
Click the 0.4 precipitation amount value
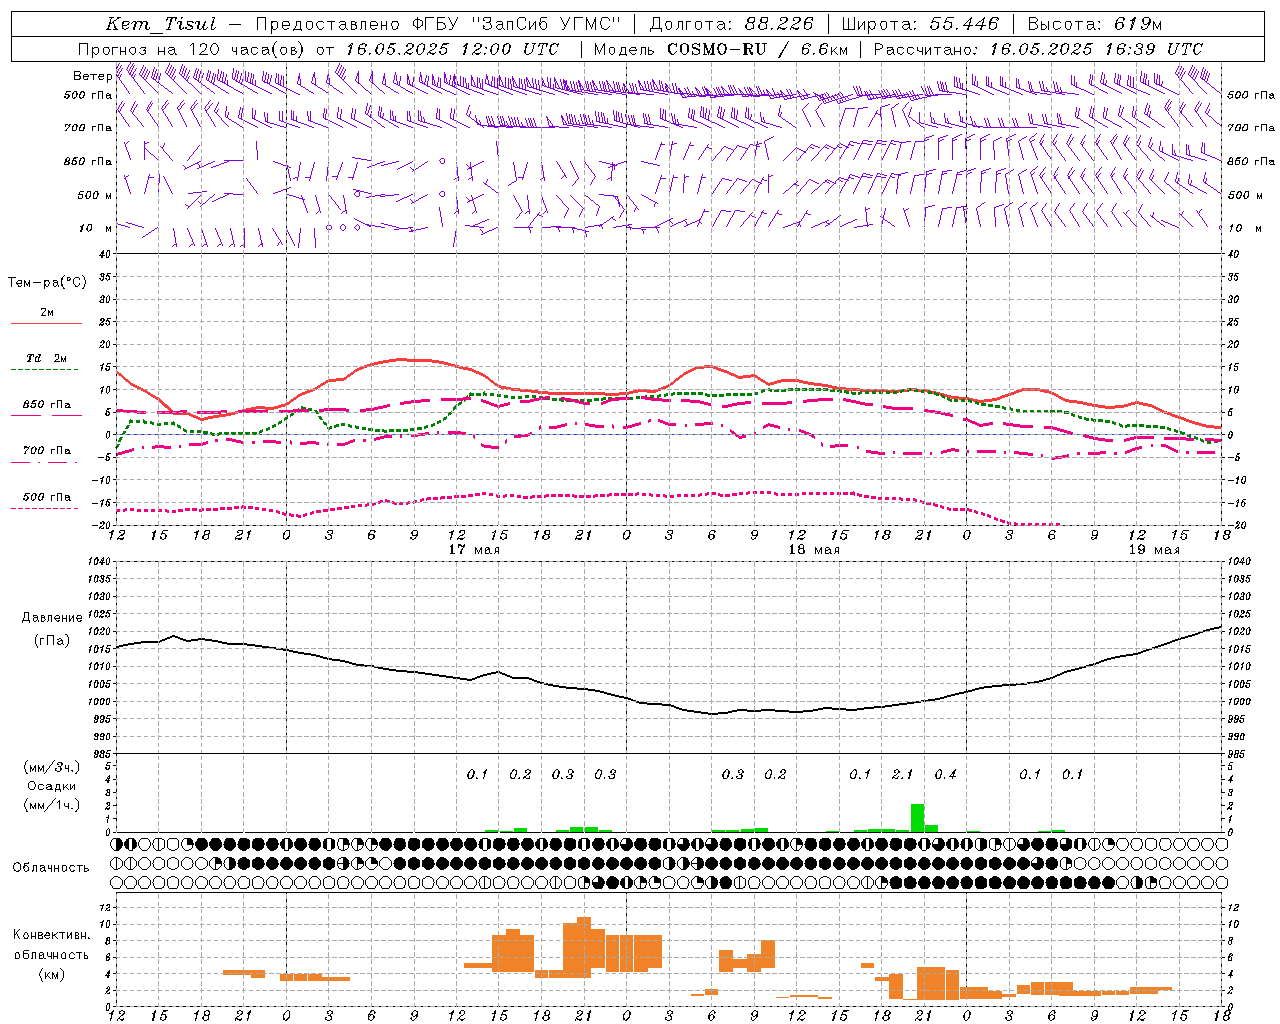click(945, 775)
